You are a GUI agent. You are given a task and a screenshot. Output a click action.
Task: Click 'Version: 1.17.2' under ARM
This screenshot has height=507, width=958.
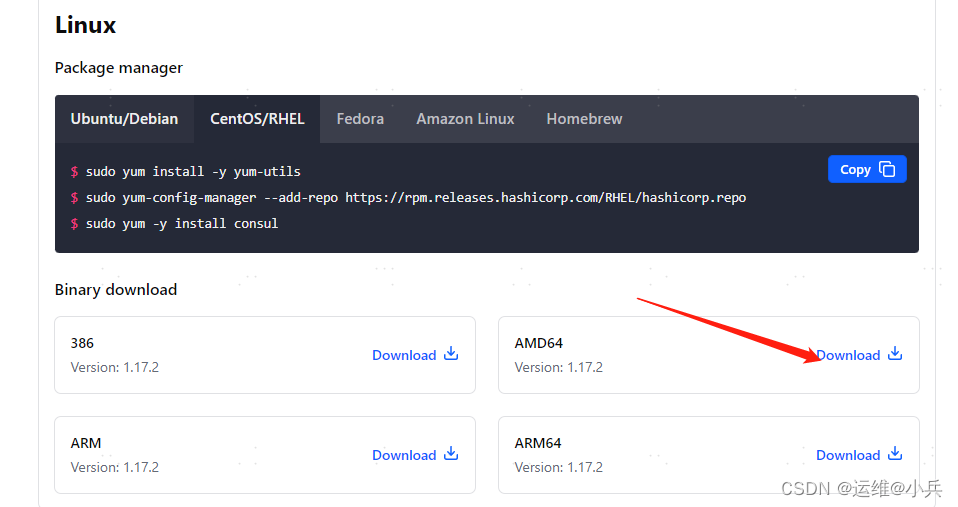(x=115, y=467)
